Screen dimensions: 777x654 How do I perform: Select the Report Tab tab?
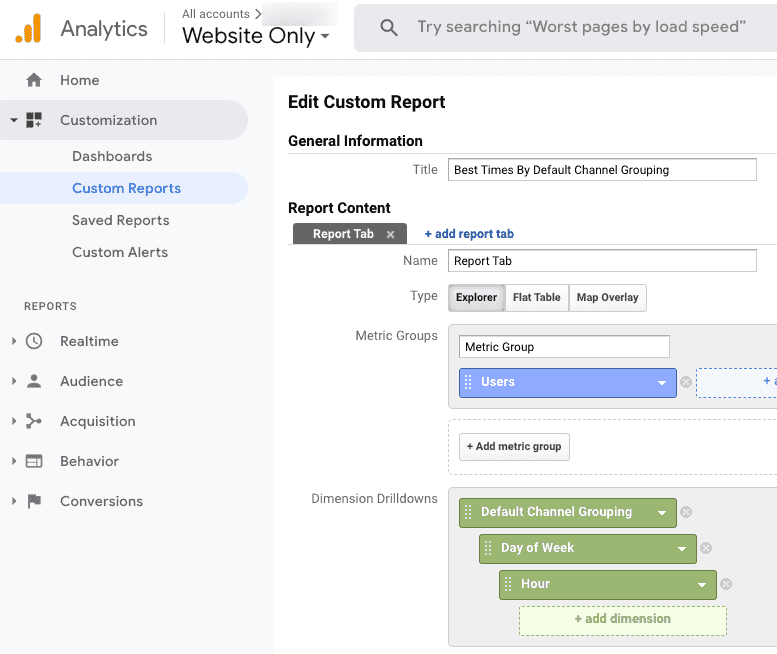[x=343, y=234]
